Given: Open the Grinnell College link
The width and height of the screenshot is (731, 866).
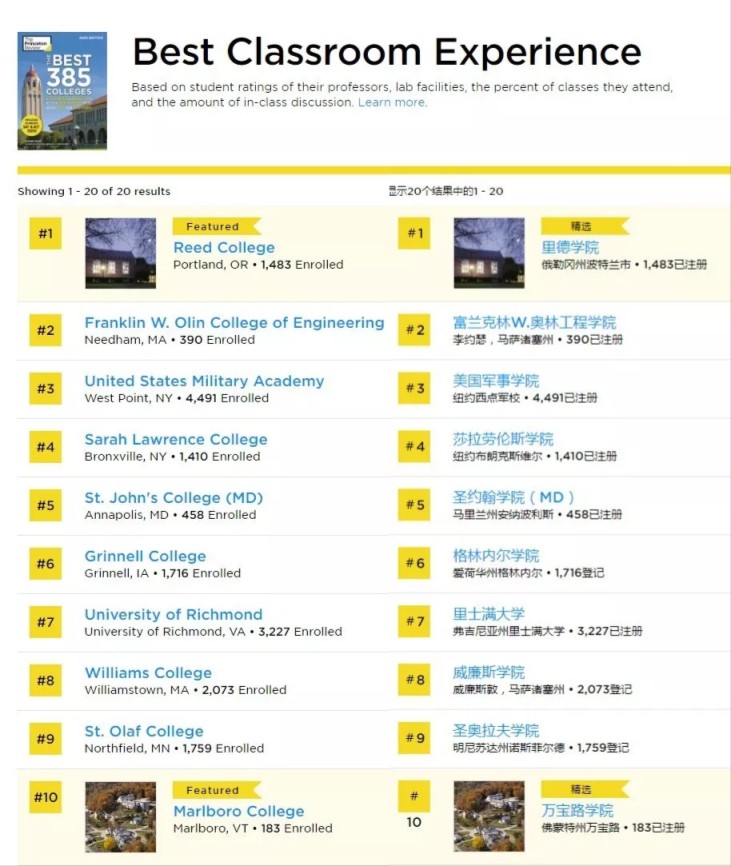Looking at the screenshot, I should [145, 556].
